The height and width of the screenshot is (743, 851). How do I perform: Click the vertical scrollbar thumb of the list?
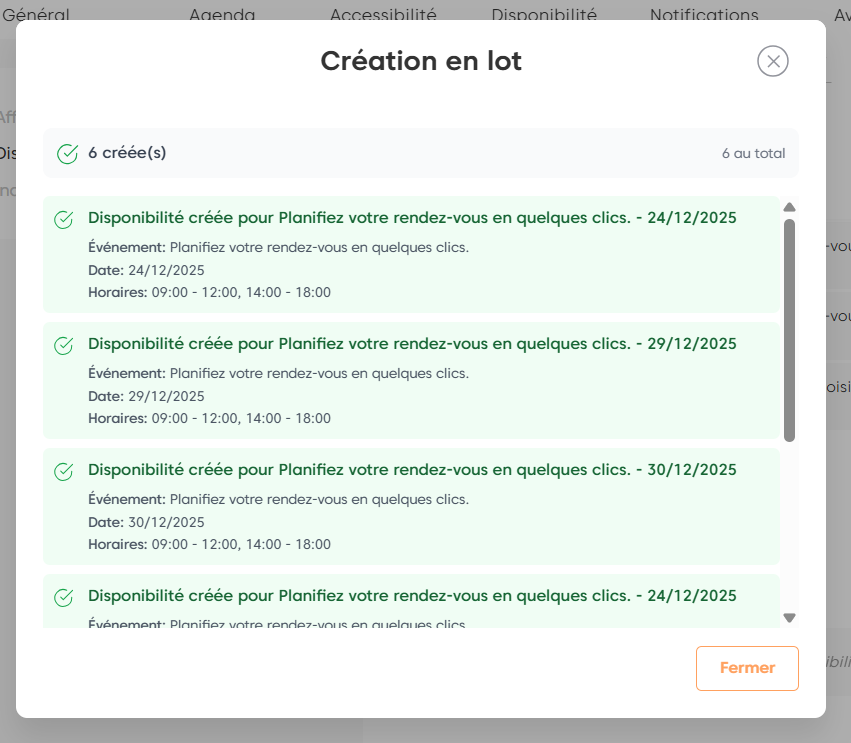[789, 330]
